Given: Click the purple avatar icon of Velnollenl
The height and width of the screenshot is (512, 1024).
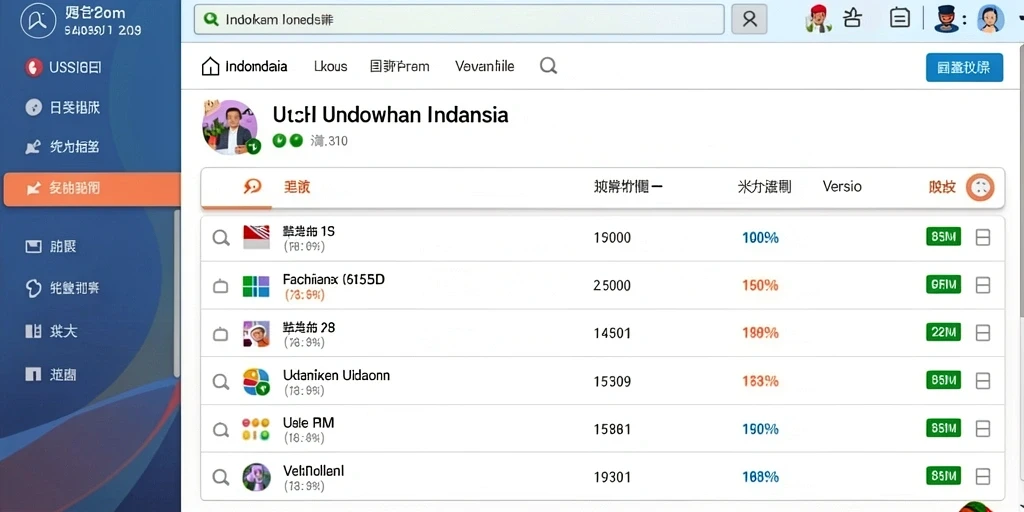Looking at the screenshot, I should click(256, 477).
